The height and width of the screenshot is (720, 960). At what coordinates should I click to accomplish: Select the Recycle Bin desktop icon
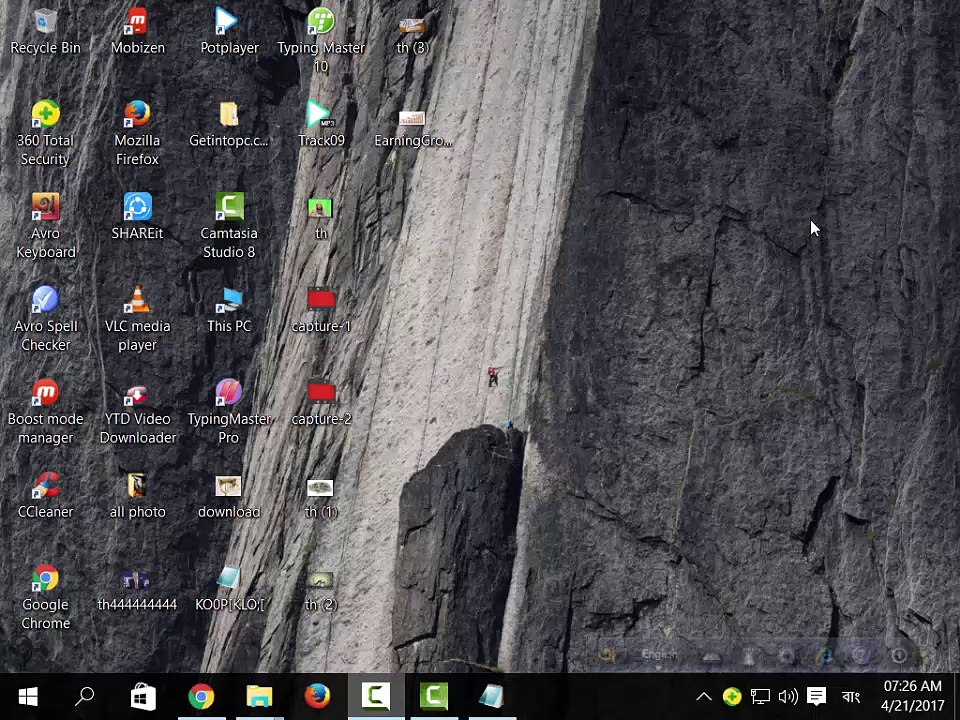45,32
